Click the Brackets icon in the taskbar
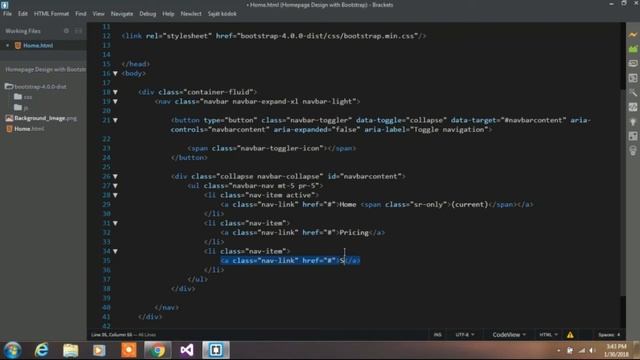Viewport: 640px width, 360px height. [x=216, y=350]
